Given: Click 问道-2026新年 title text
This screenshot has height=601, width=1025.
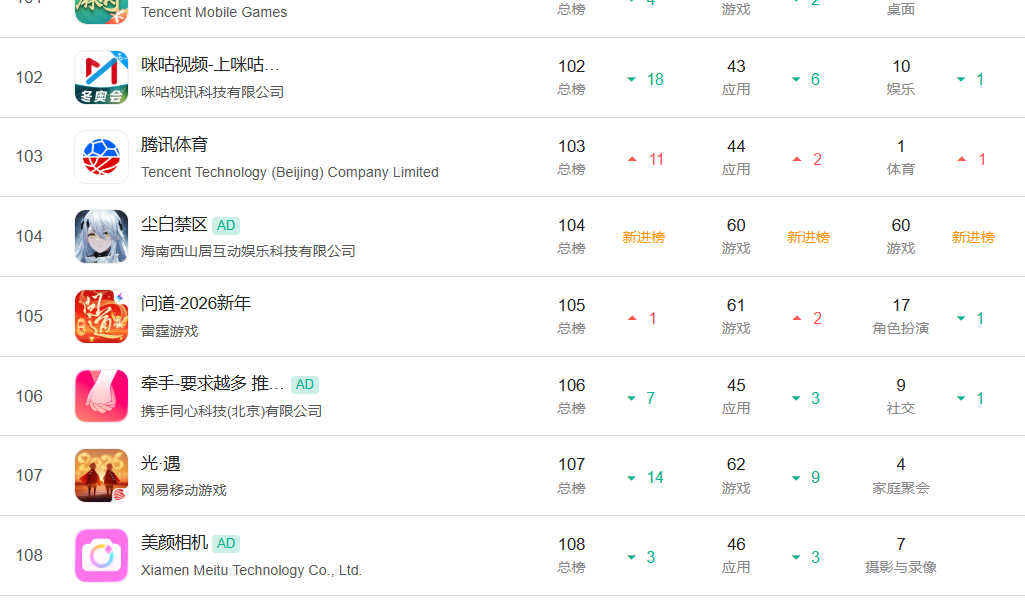Looking at the screenshot, I should [x=196, y=303].
